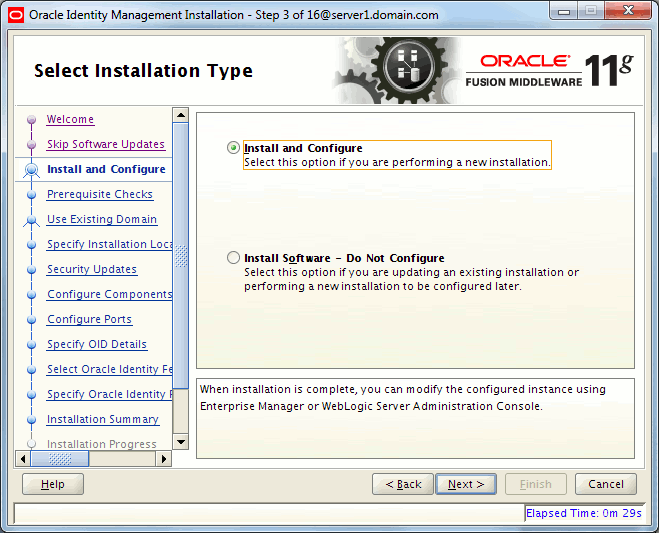Click the Skip Software Updates bullet icon
This screenshot has height=533, width=659.
[x=32, y=144]
